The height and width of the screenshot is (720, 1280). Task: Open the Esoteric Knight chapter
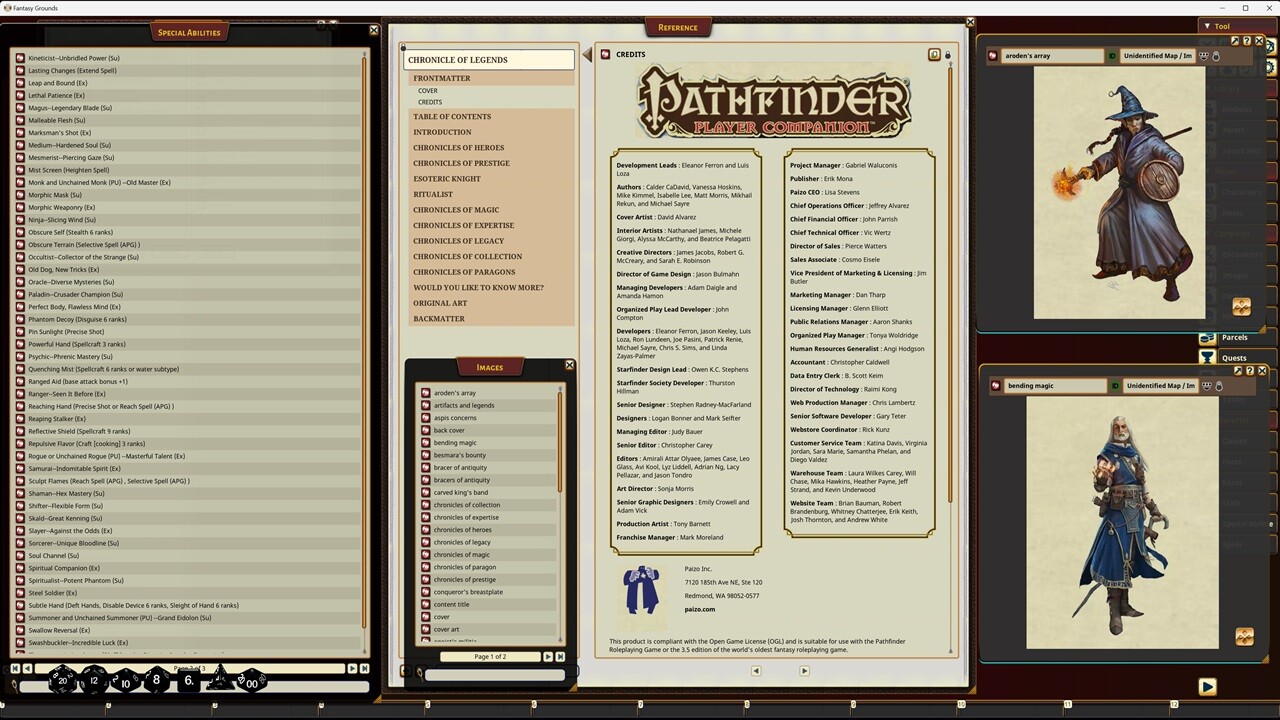[446, 178]
